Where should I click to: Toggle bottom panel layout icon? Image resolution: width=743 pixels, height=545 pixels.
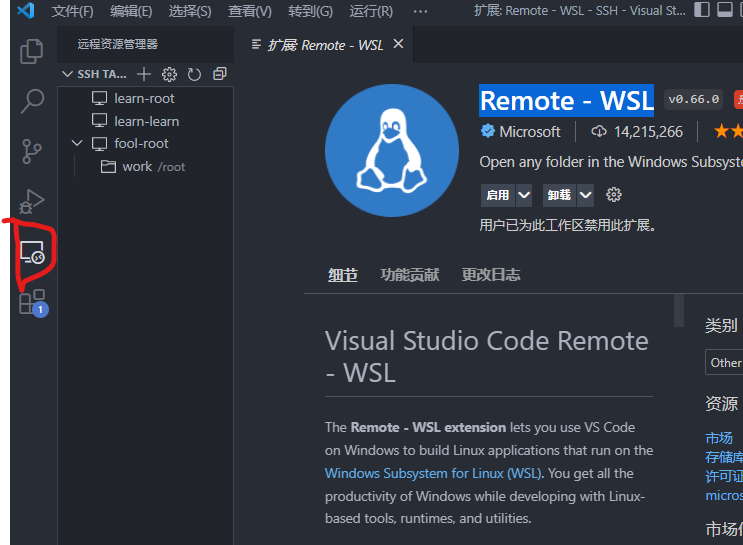725,9
